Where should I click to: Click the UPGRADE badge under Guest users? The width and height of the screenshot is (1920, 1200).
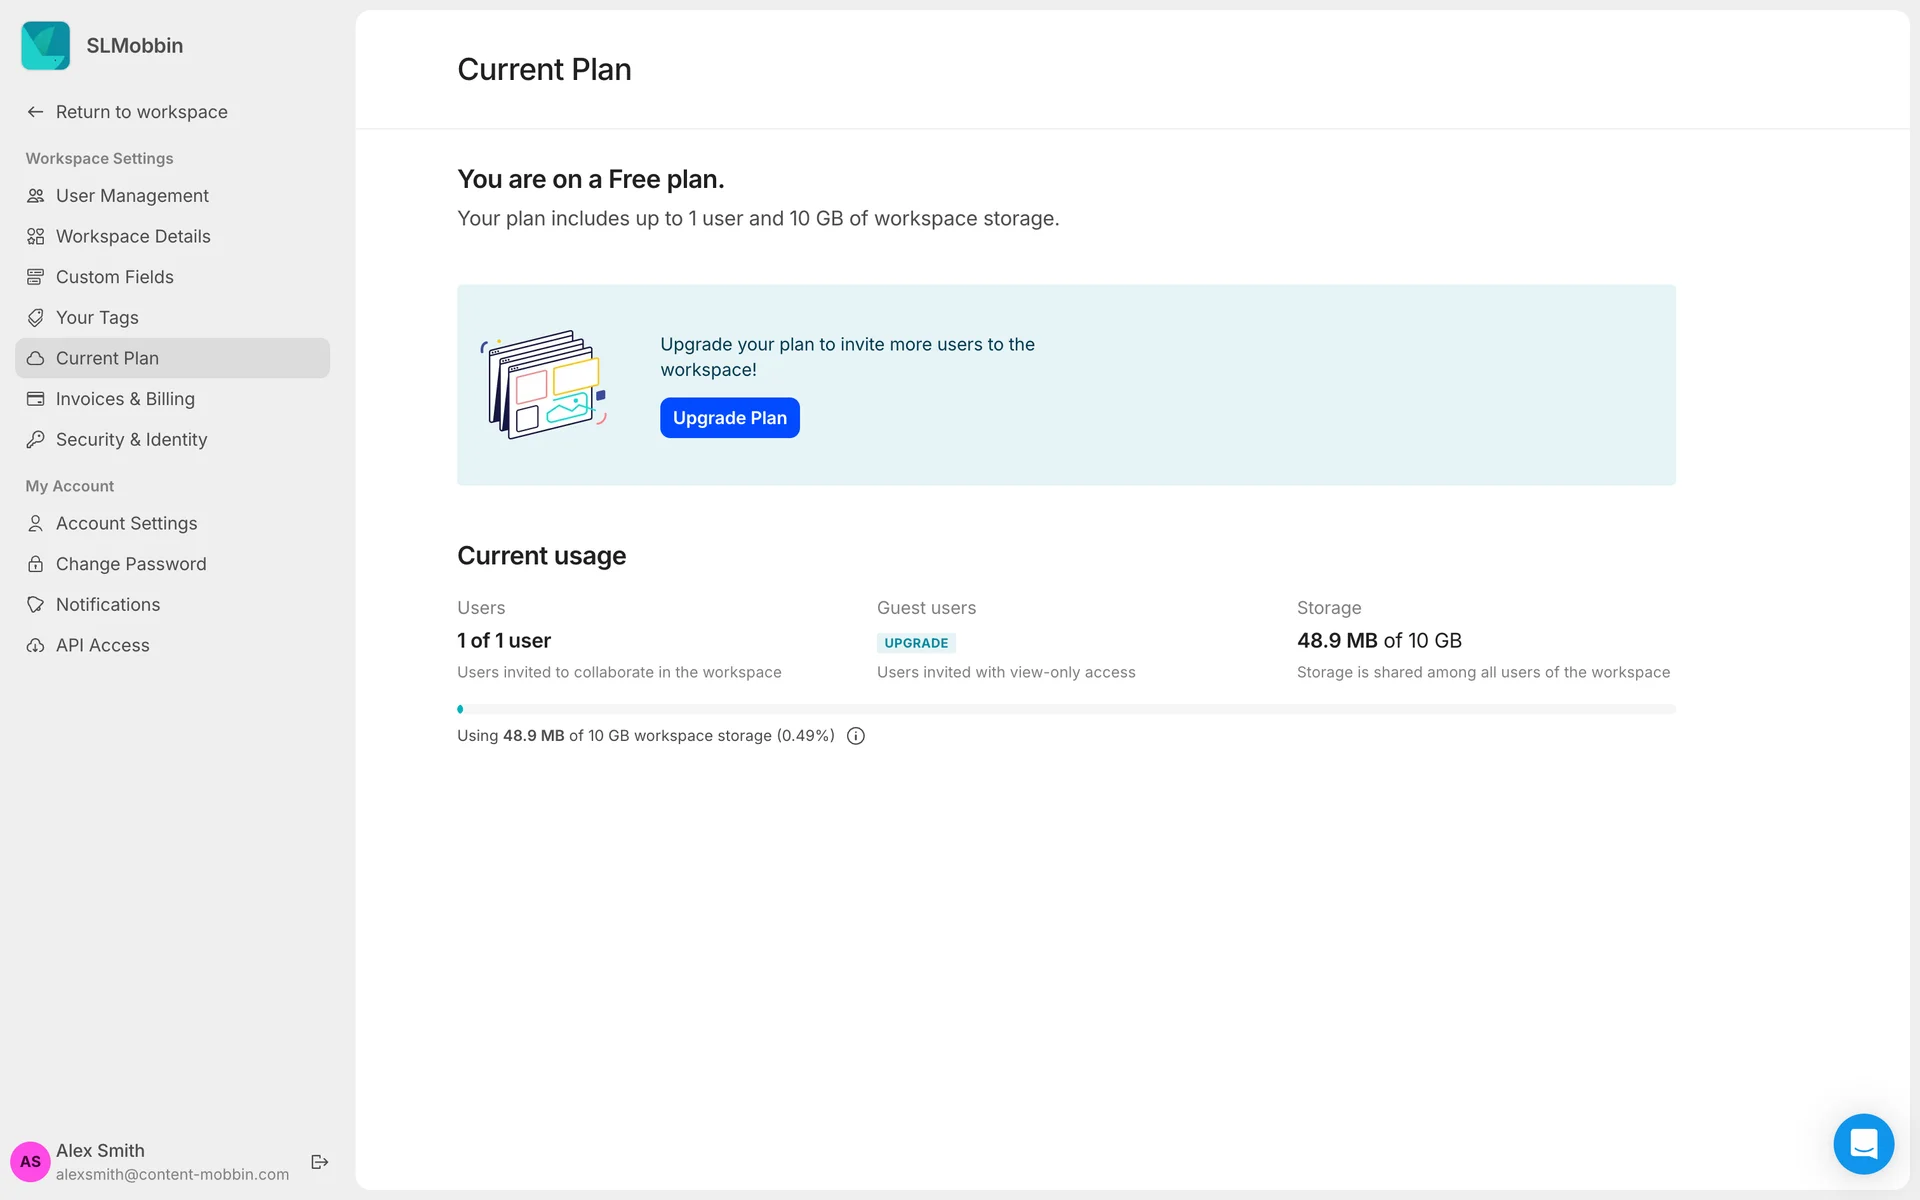pyautogui.click(x=916, y=643)
